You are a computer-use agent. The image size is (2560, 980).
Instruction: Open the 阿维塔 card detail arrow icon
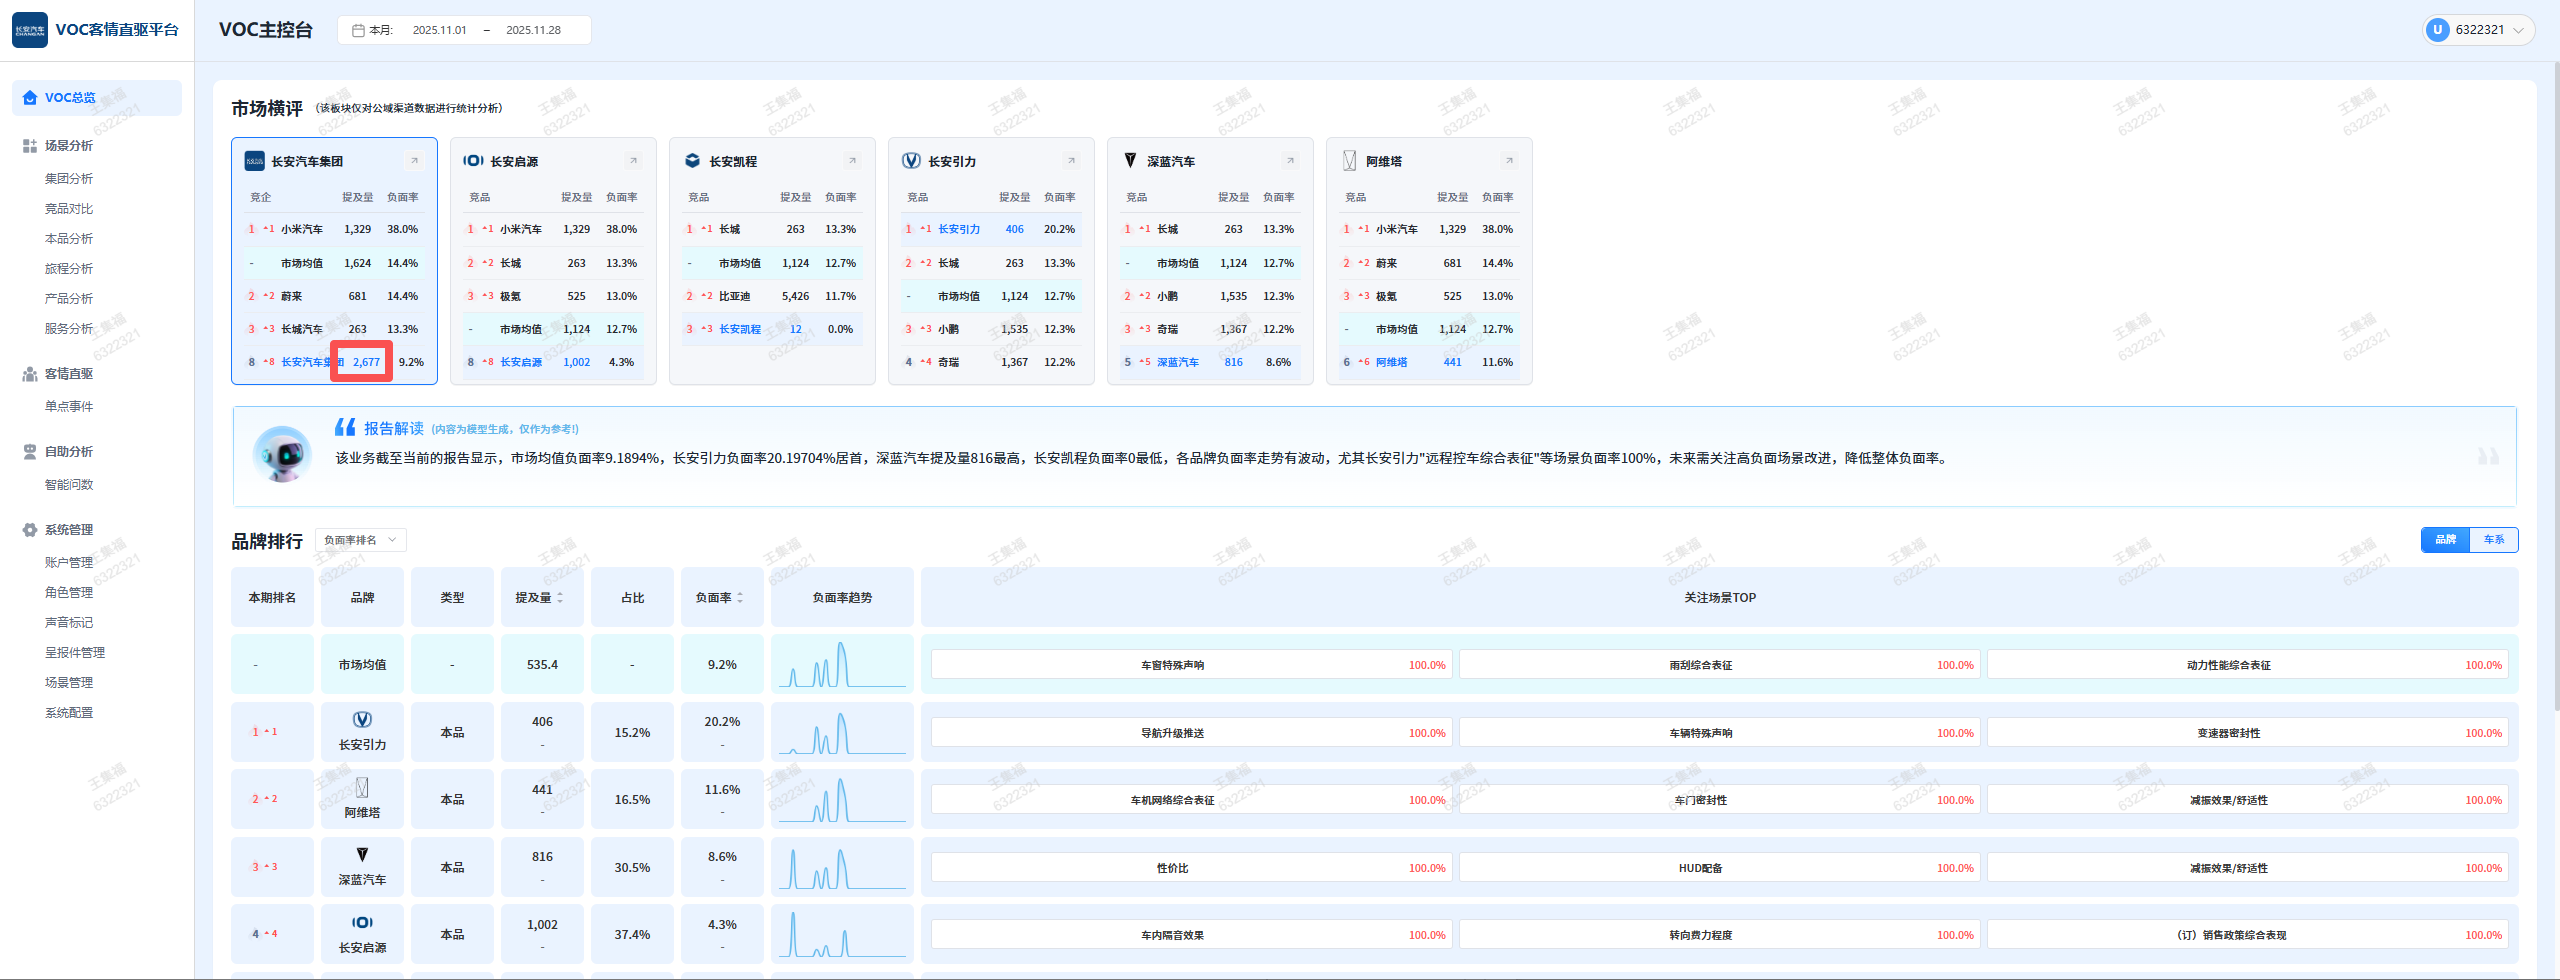pos(1509,161)
